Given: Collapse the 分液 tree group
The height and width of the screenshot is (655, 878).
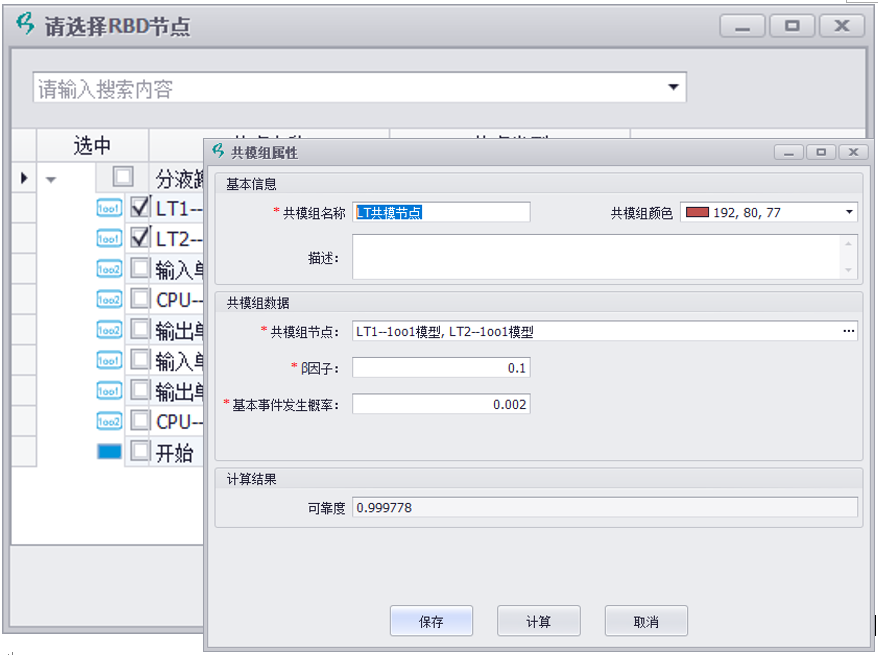Looking at the screenshot, I should tap(51, 180).
